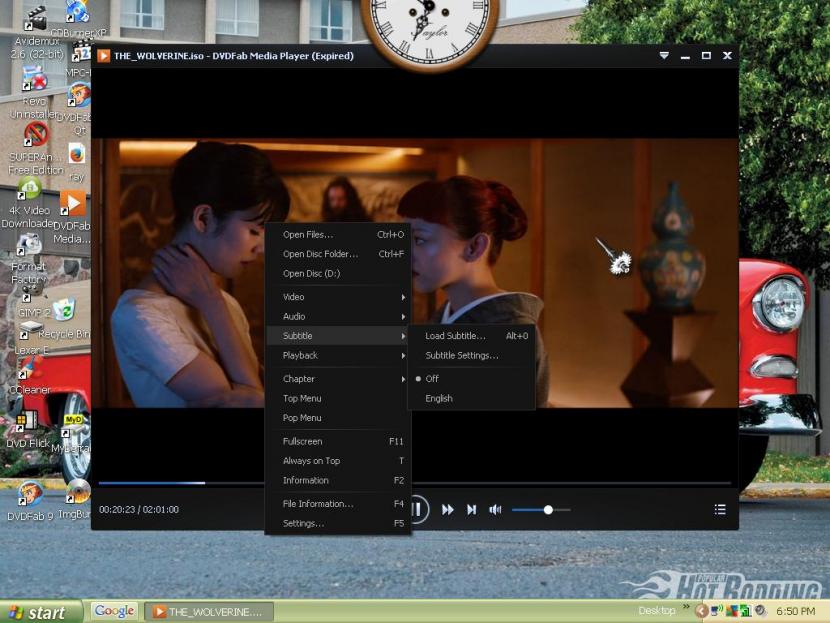Open the Top Menu entry
The height and width of the screenshot is (623, 830).
[338, 399]
